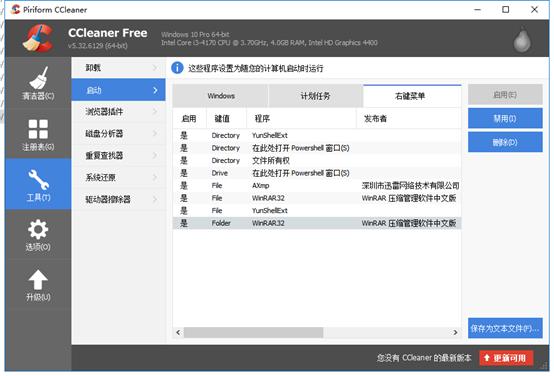Sort by 发布者 column header
The image size is (554, 376).
pyautogui.click(x=409, y=119)
